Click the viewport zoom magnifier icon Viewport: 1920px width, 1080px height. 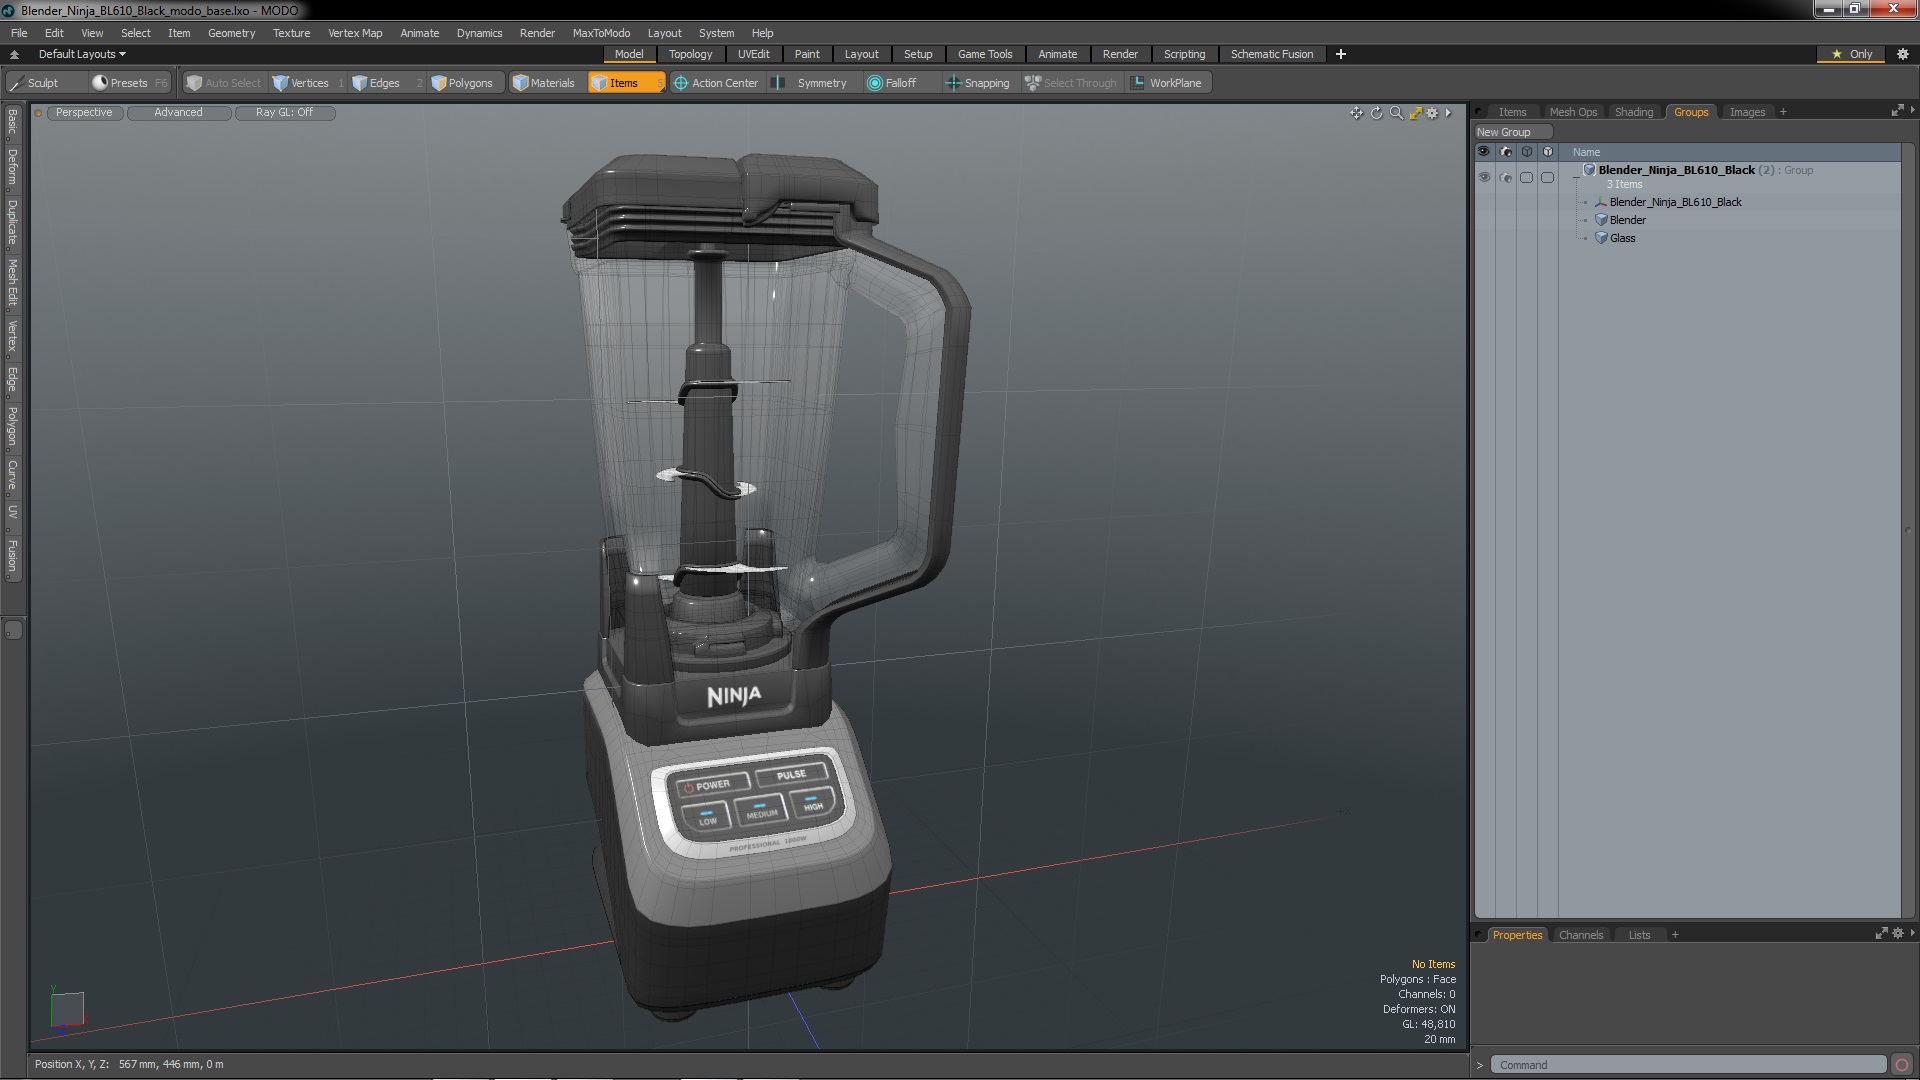click(1396, 113)
